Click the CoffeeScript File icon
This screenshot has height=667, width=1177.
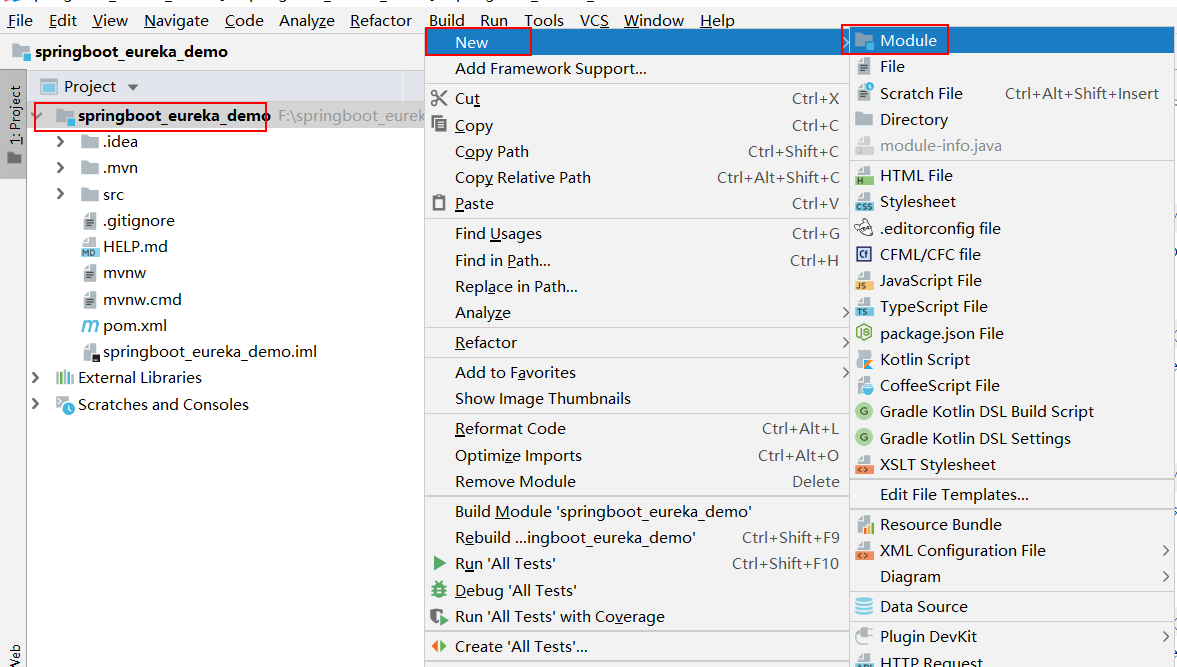[864, 386]
